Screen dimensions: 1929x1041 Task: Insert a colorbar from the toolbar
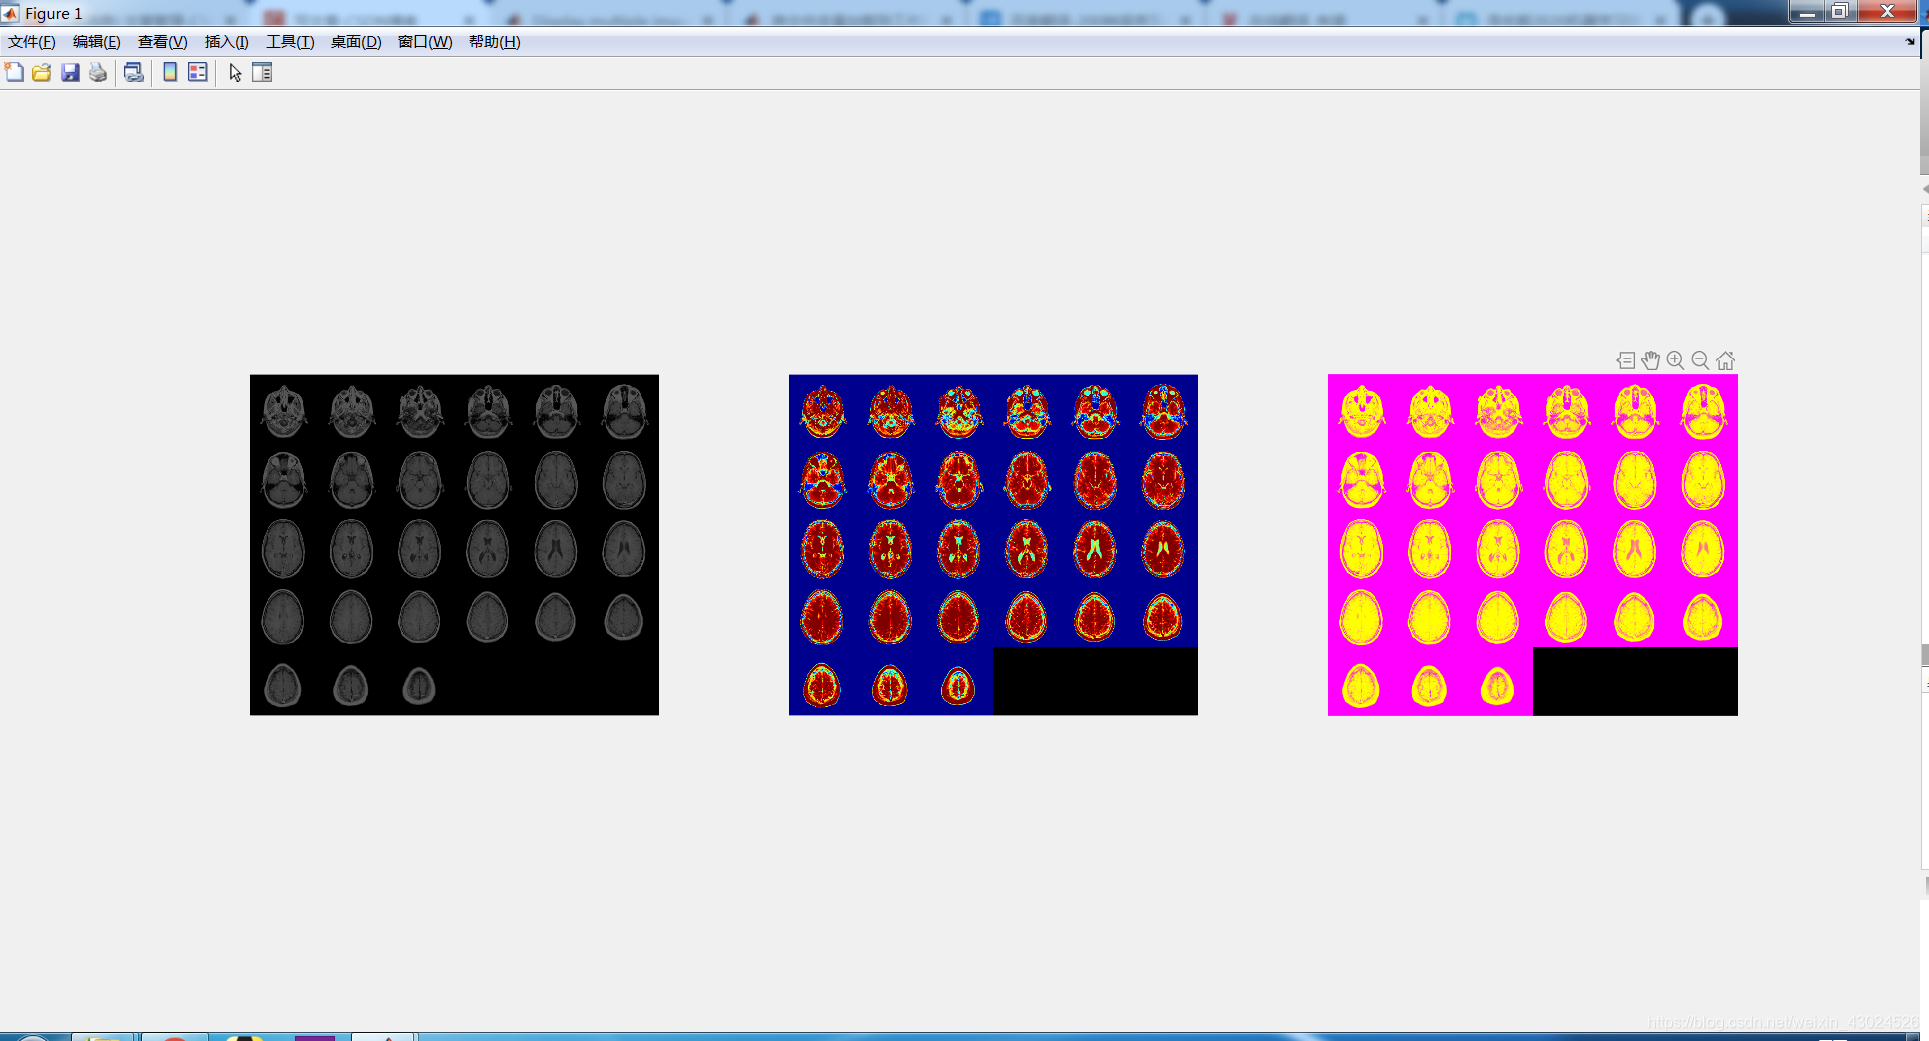[x=170, y=72]
